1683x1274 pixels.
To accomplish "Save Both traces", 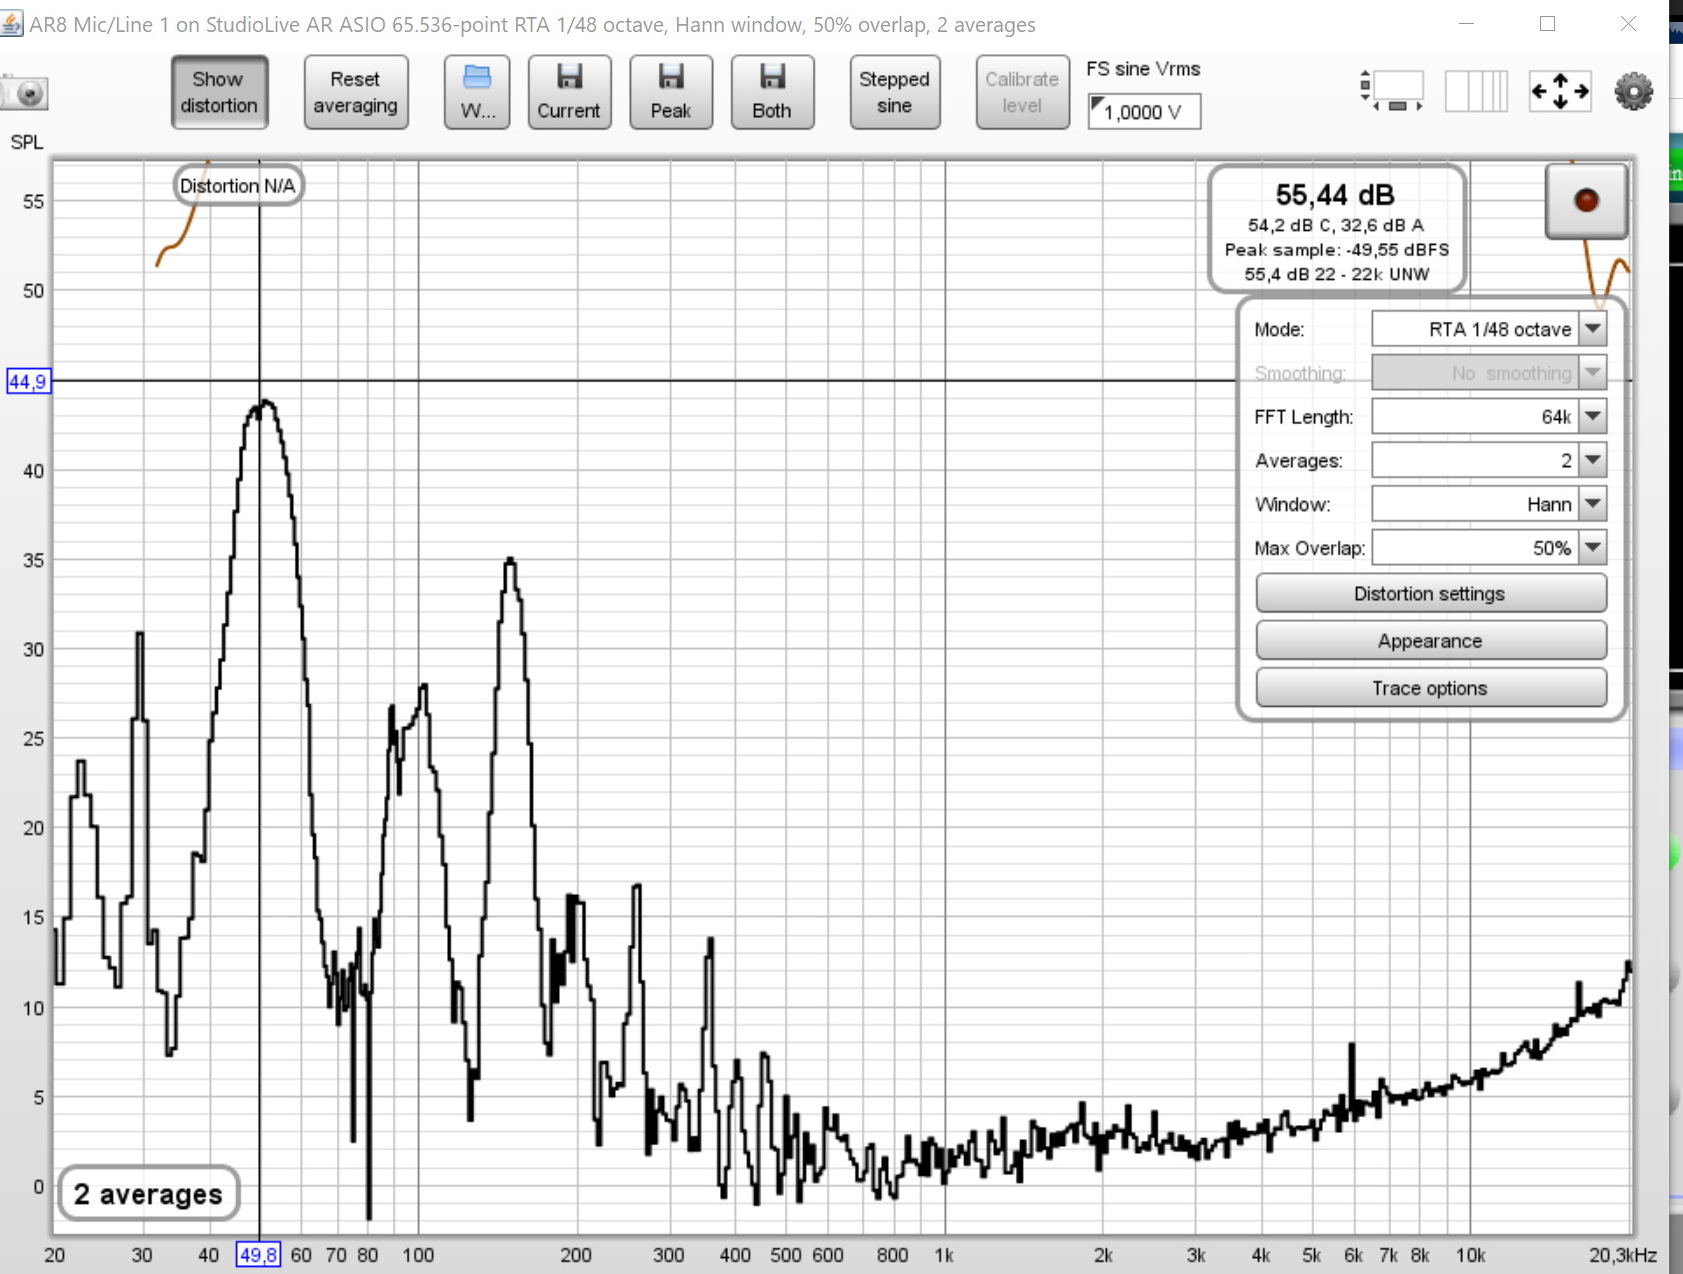I will (x=772, y=92).
